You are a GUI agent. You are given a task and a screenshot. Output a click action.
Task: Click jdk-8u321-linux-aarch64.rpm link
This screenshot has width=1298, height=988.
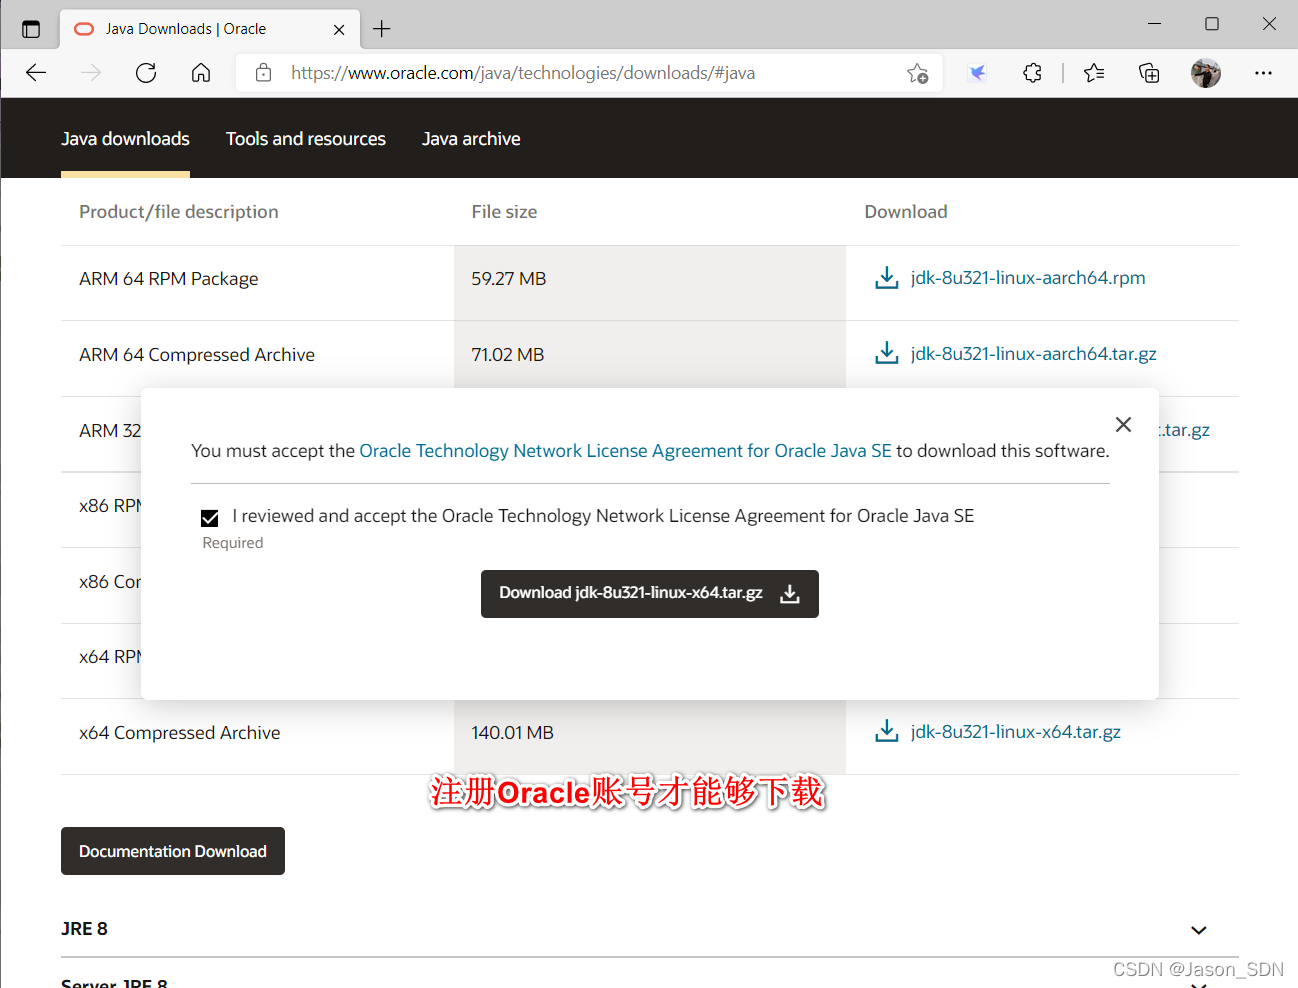1028,278
